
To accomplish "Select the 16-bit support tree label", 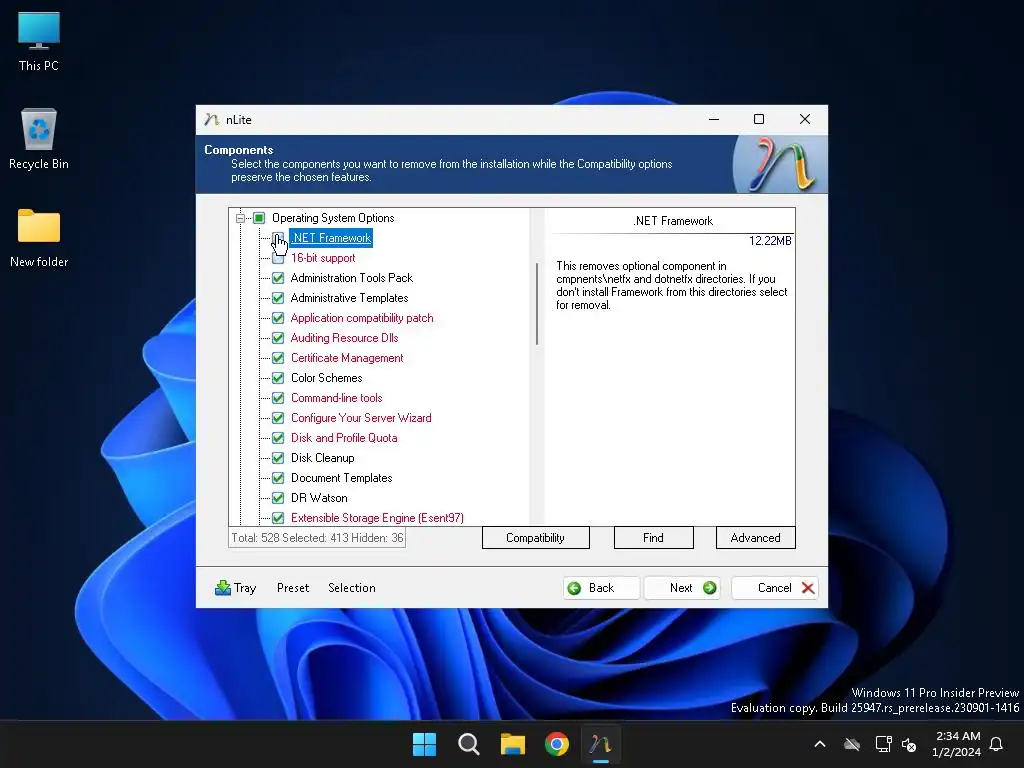I will 323,258.
